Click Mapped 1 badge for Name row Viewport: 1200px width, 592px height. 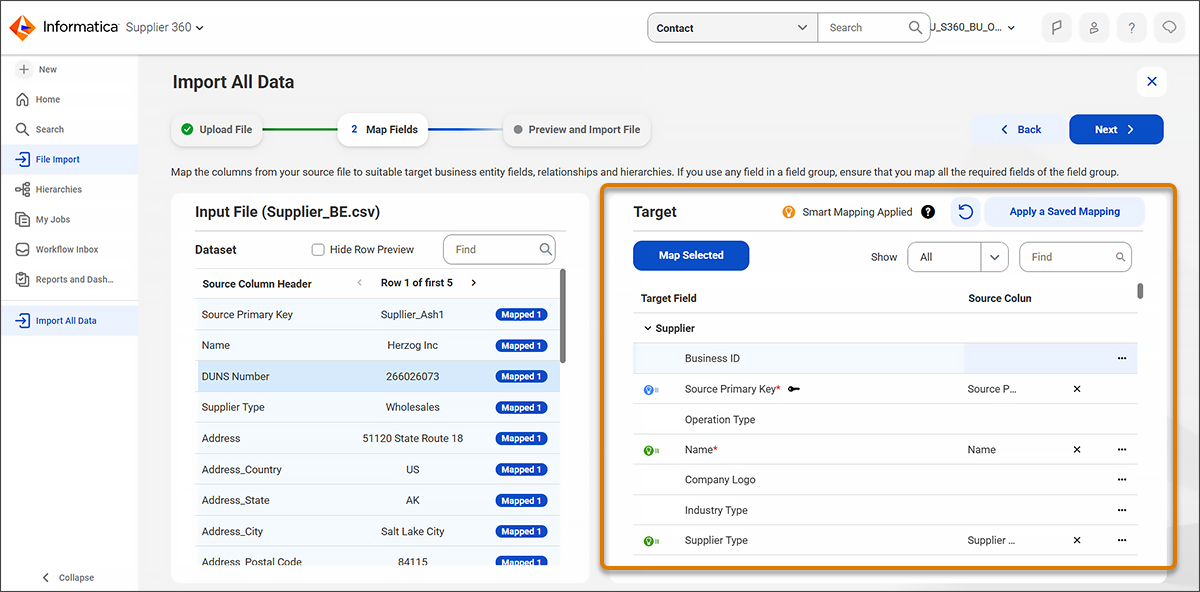(x=521, y=345)
